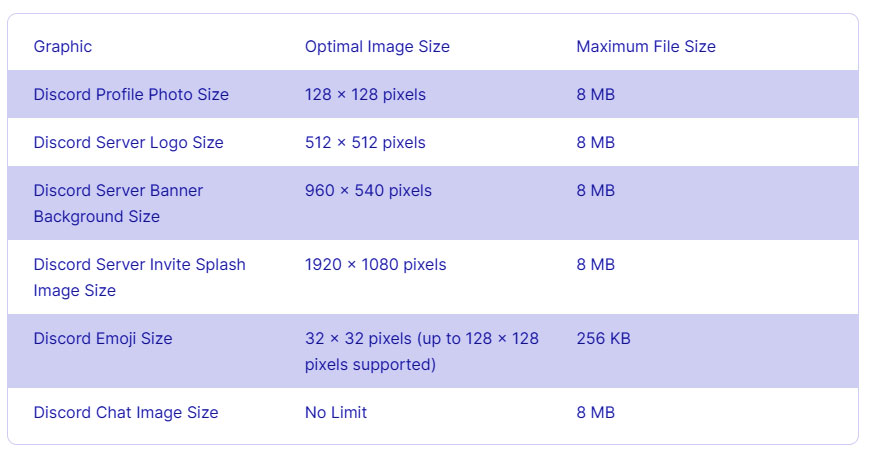Select Discord Server Banner Background Size cell
870x458 pixels.
pyautogui.click(x=118, y=203)
